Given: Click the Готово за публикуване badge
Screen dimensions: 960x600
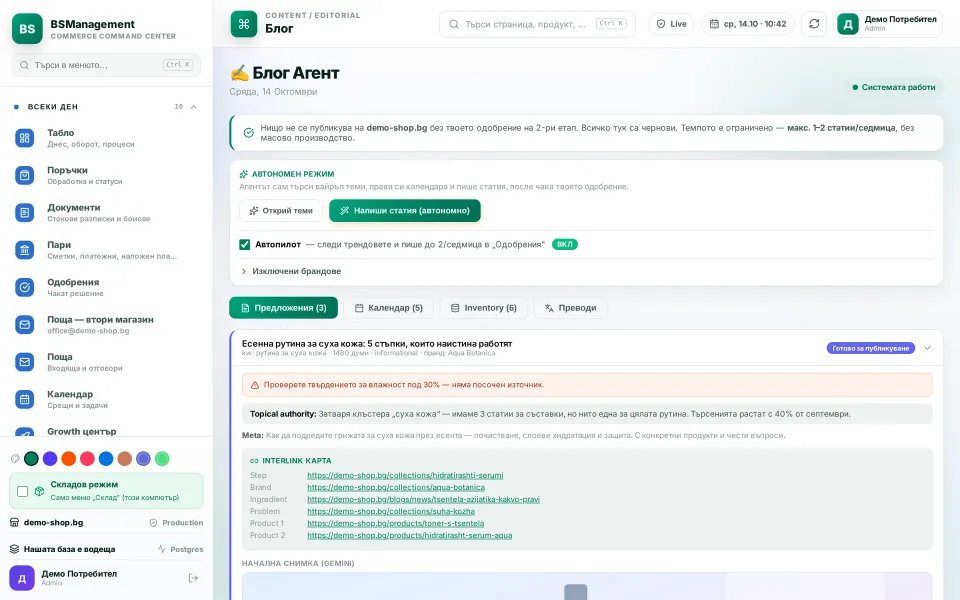Looking at the screenshot, I should [871, 348].
